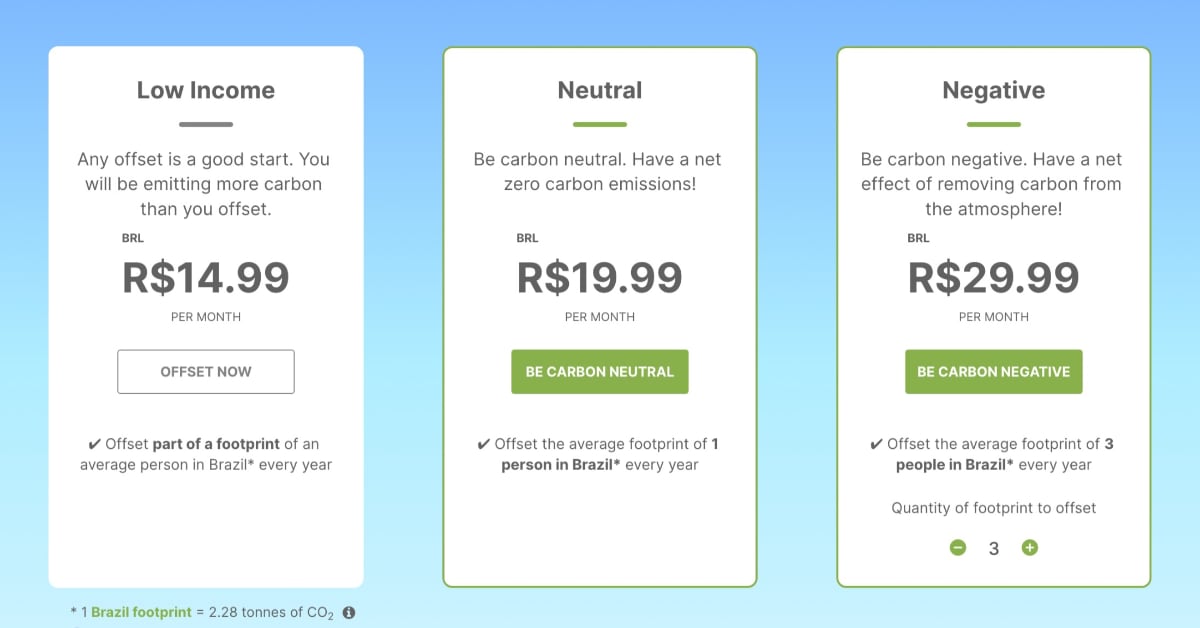
Task: Select the BE CARBON NEGATIVE button
Action: coord(993,372)
